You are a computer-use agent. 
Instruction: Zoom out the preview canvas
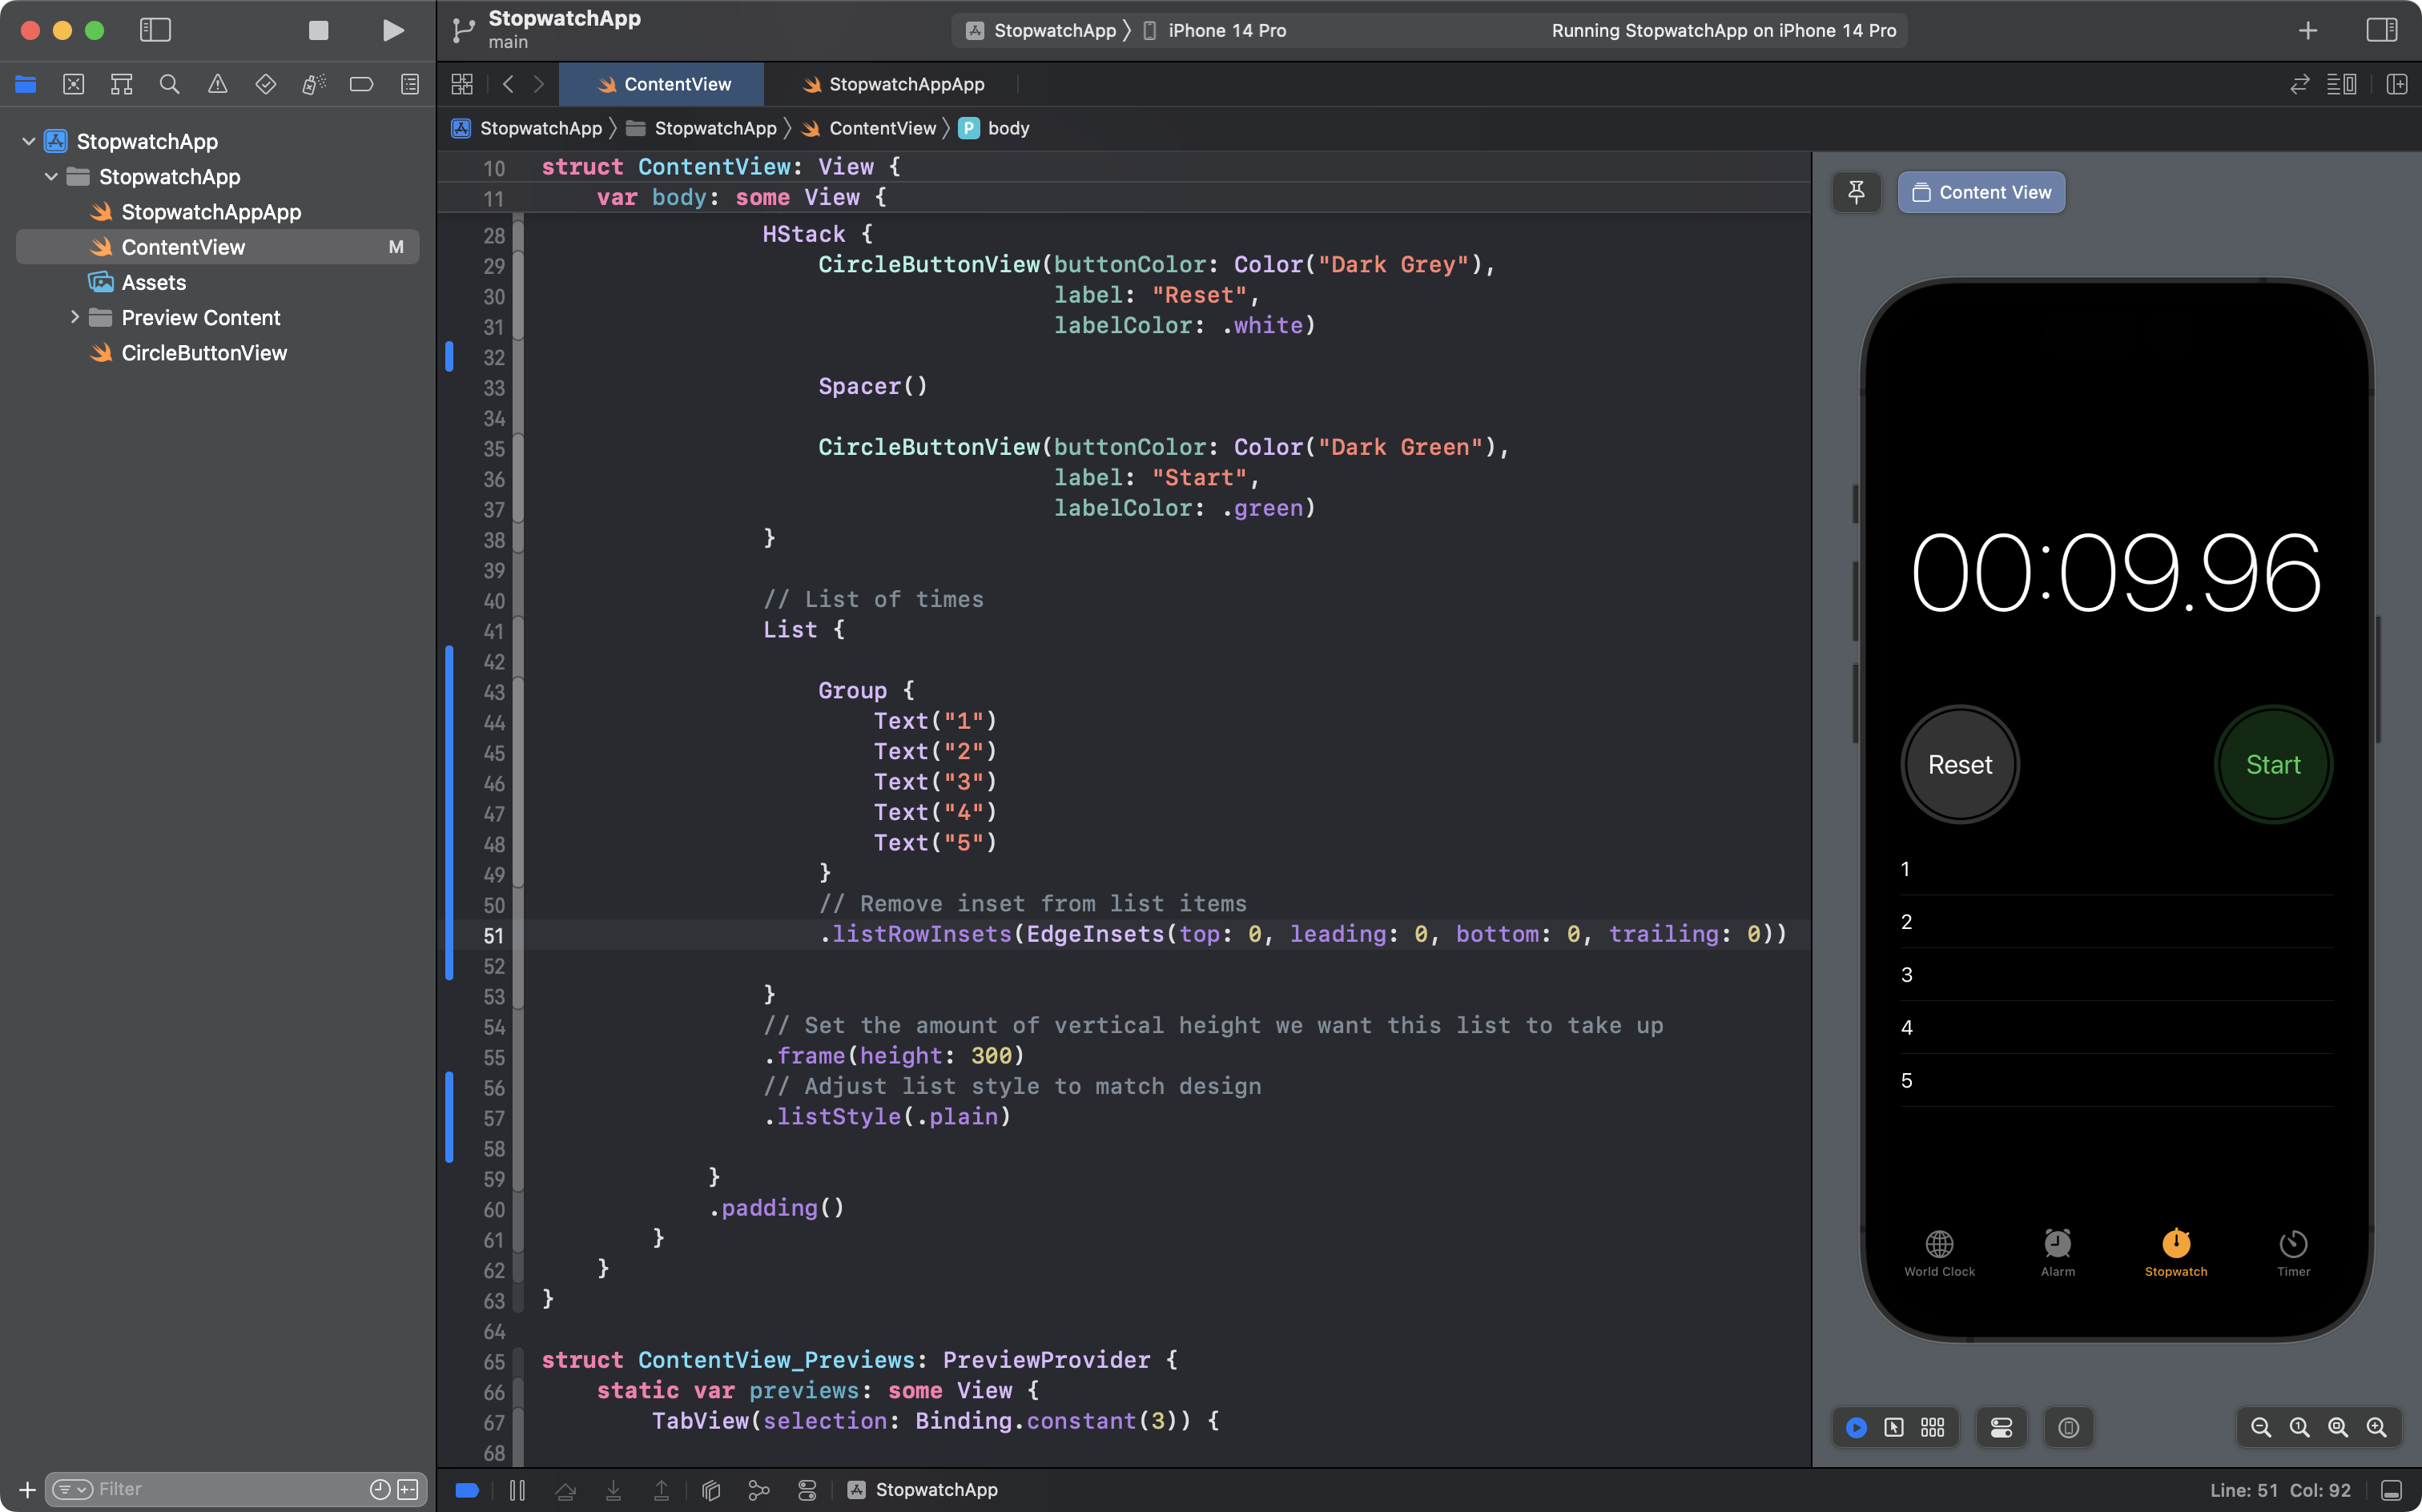pos(2260,1427)
